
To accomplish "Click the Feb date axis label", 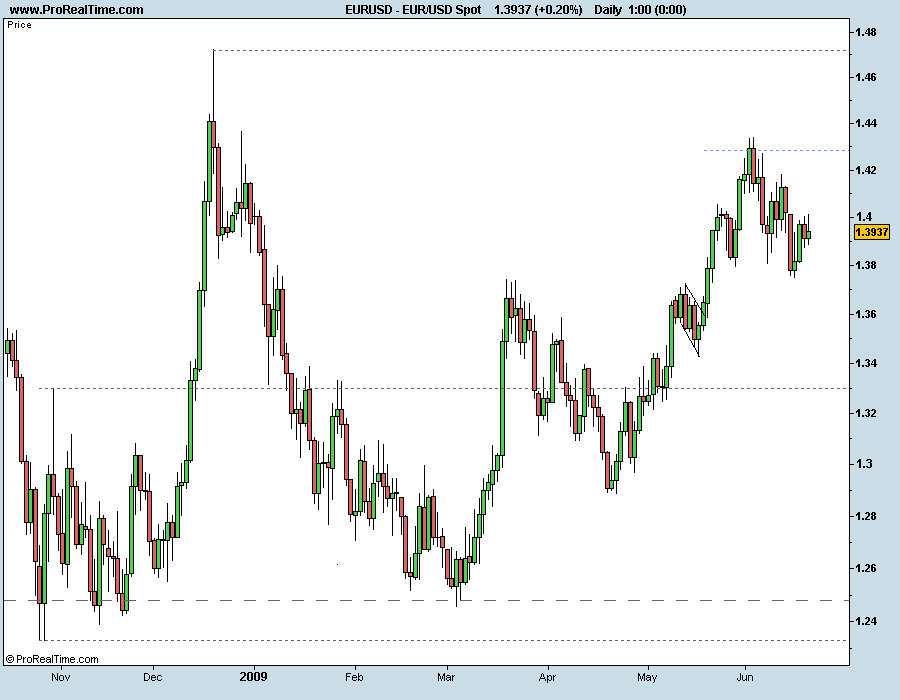I will 354,677.
